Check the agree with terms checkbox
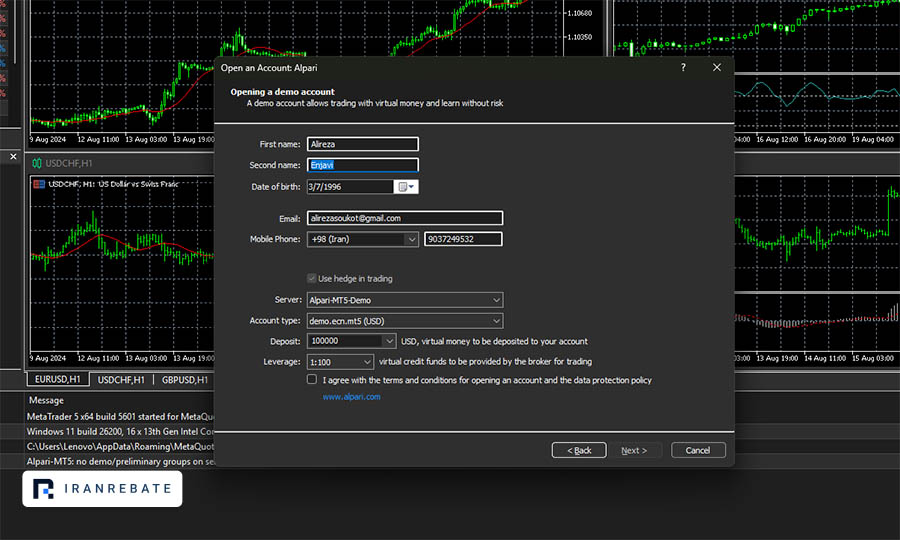Viewport: 900px width, 540px height. pyautogui.click(x=312, y=379)
